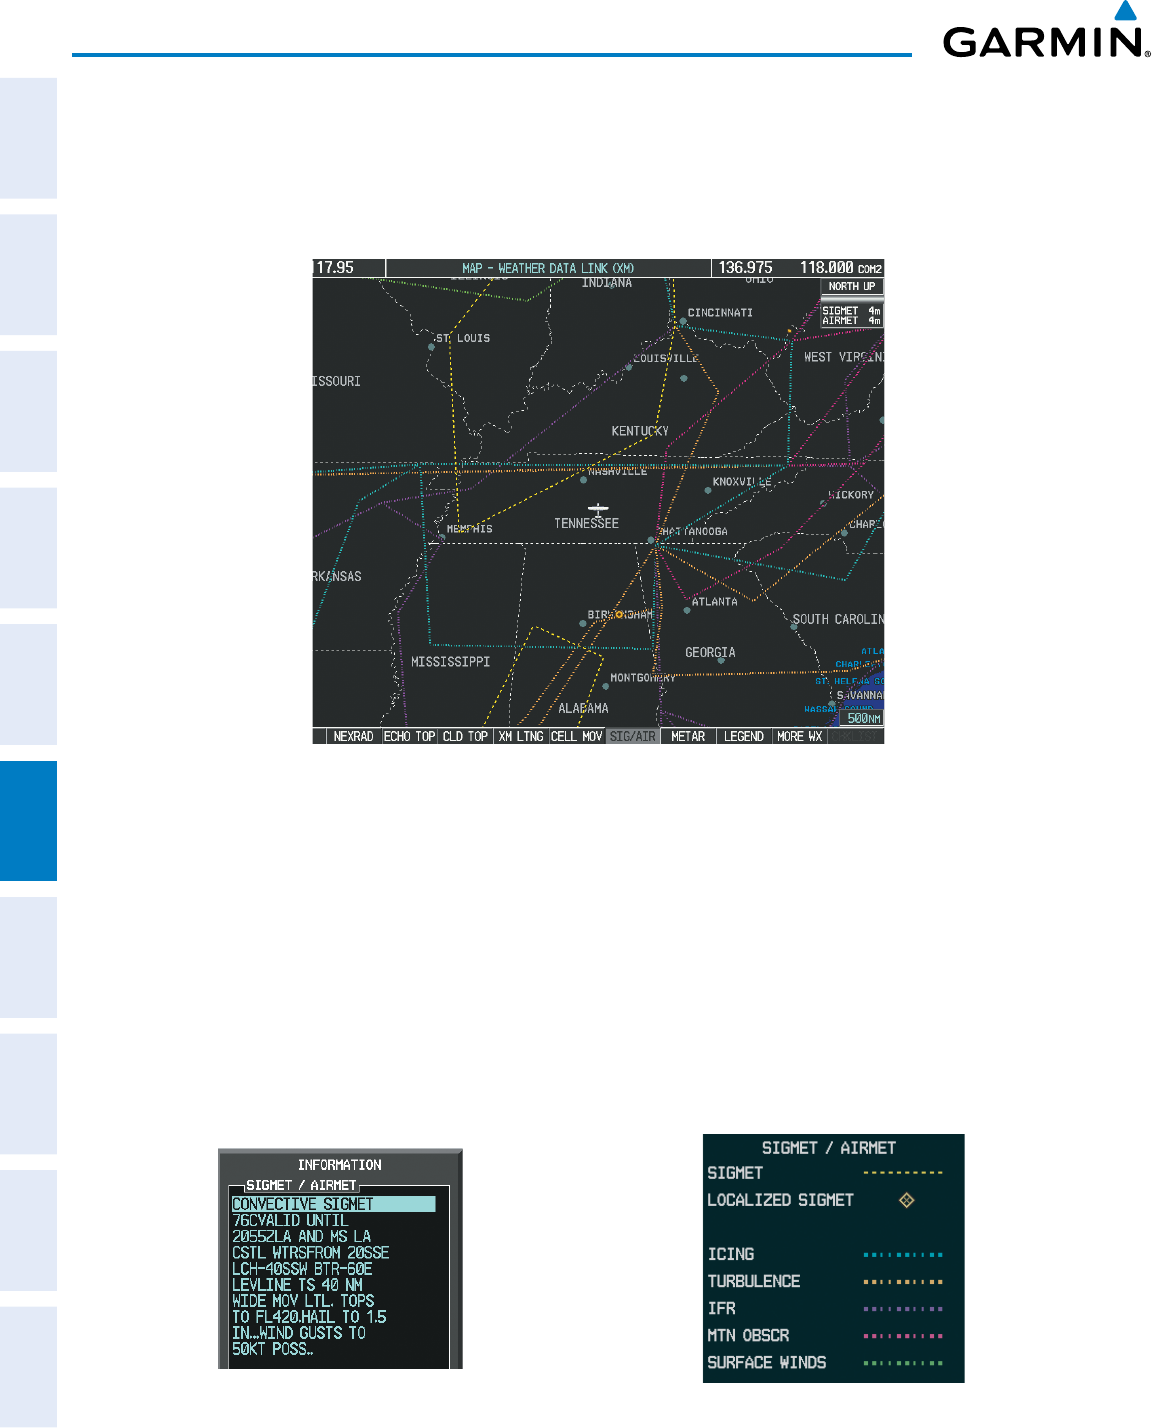The image size is (1152, 1428).
Task: Select the highlighted blue side tab
Action: [x=28, y=820]
